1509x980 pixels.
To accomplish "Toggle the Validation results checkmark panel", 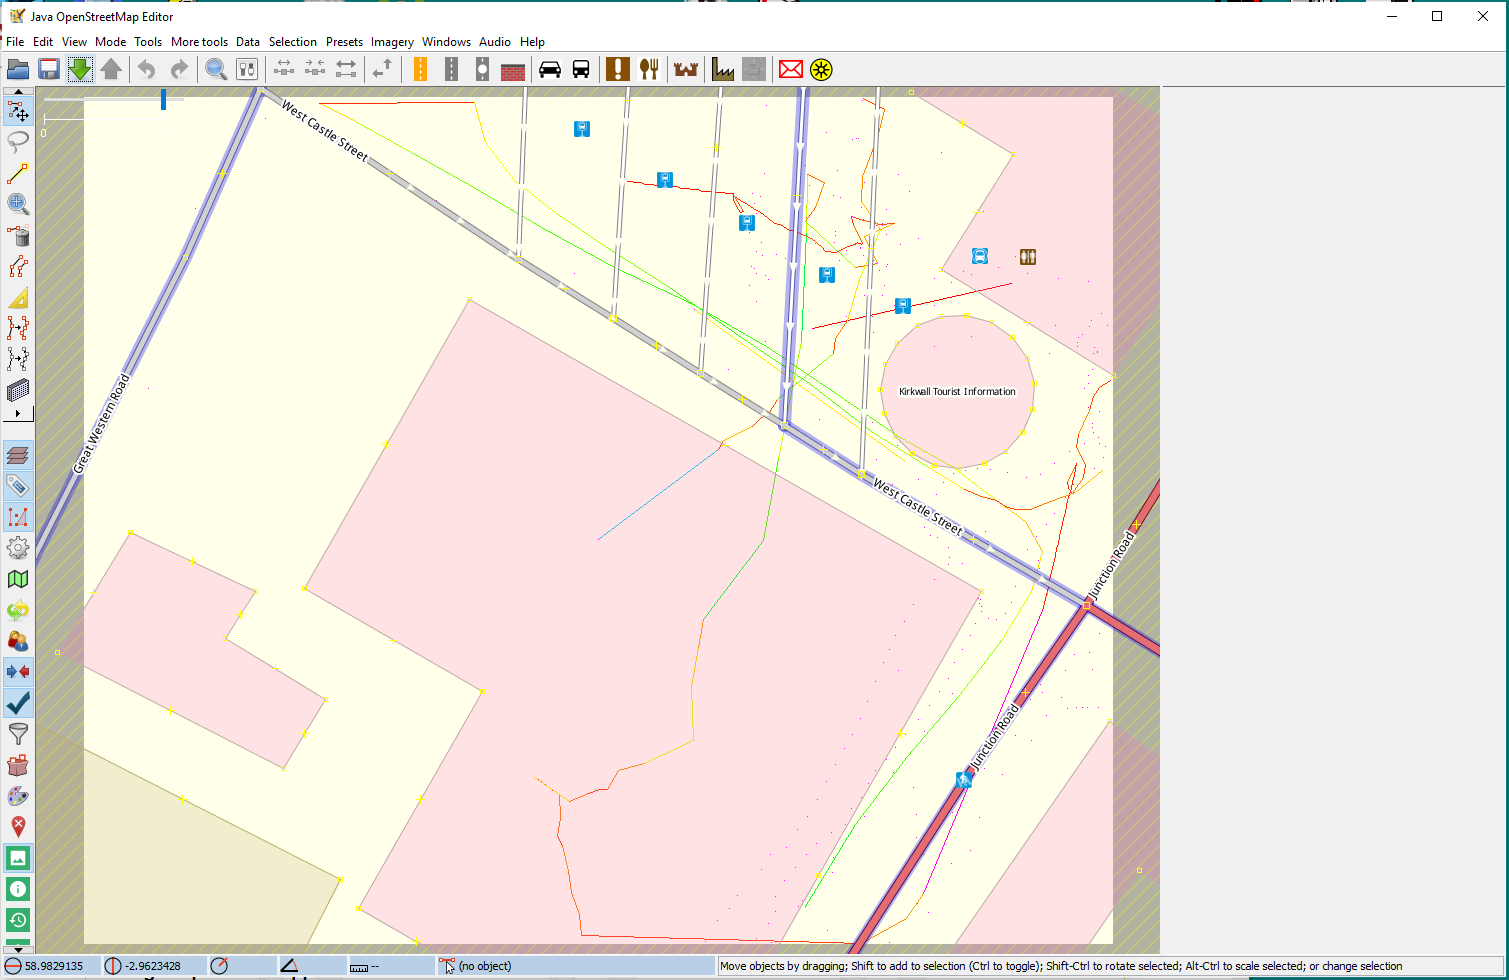I will click(17, 703).
